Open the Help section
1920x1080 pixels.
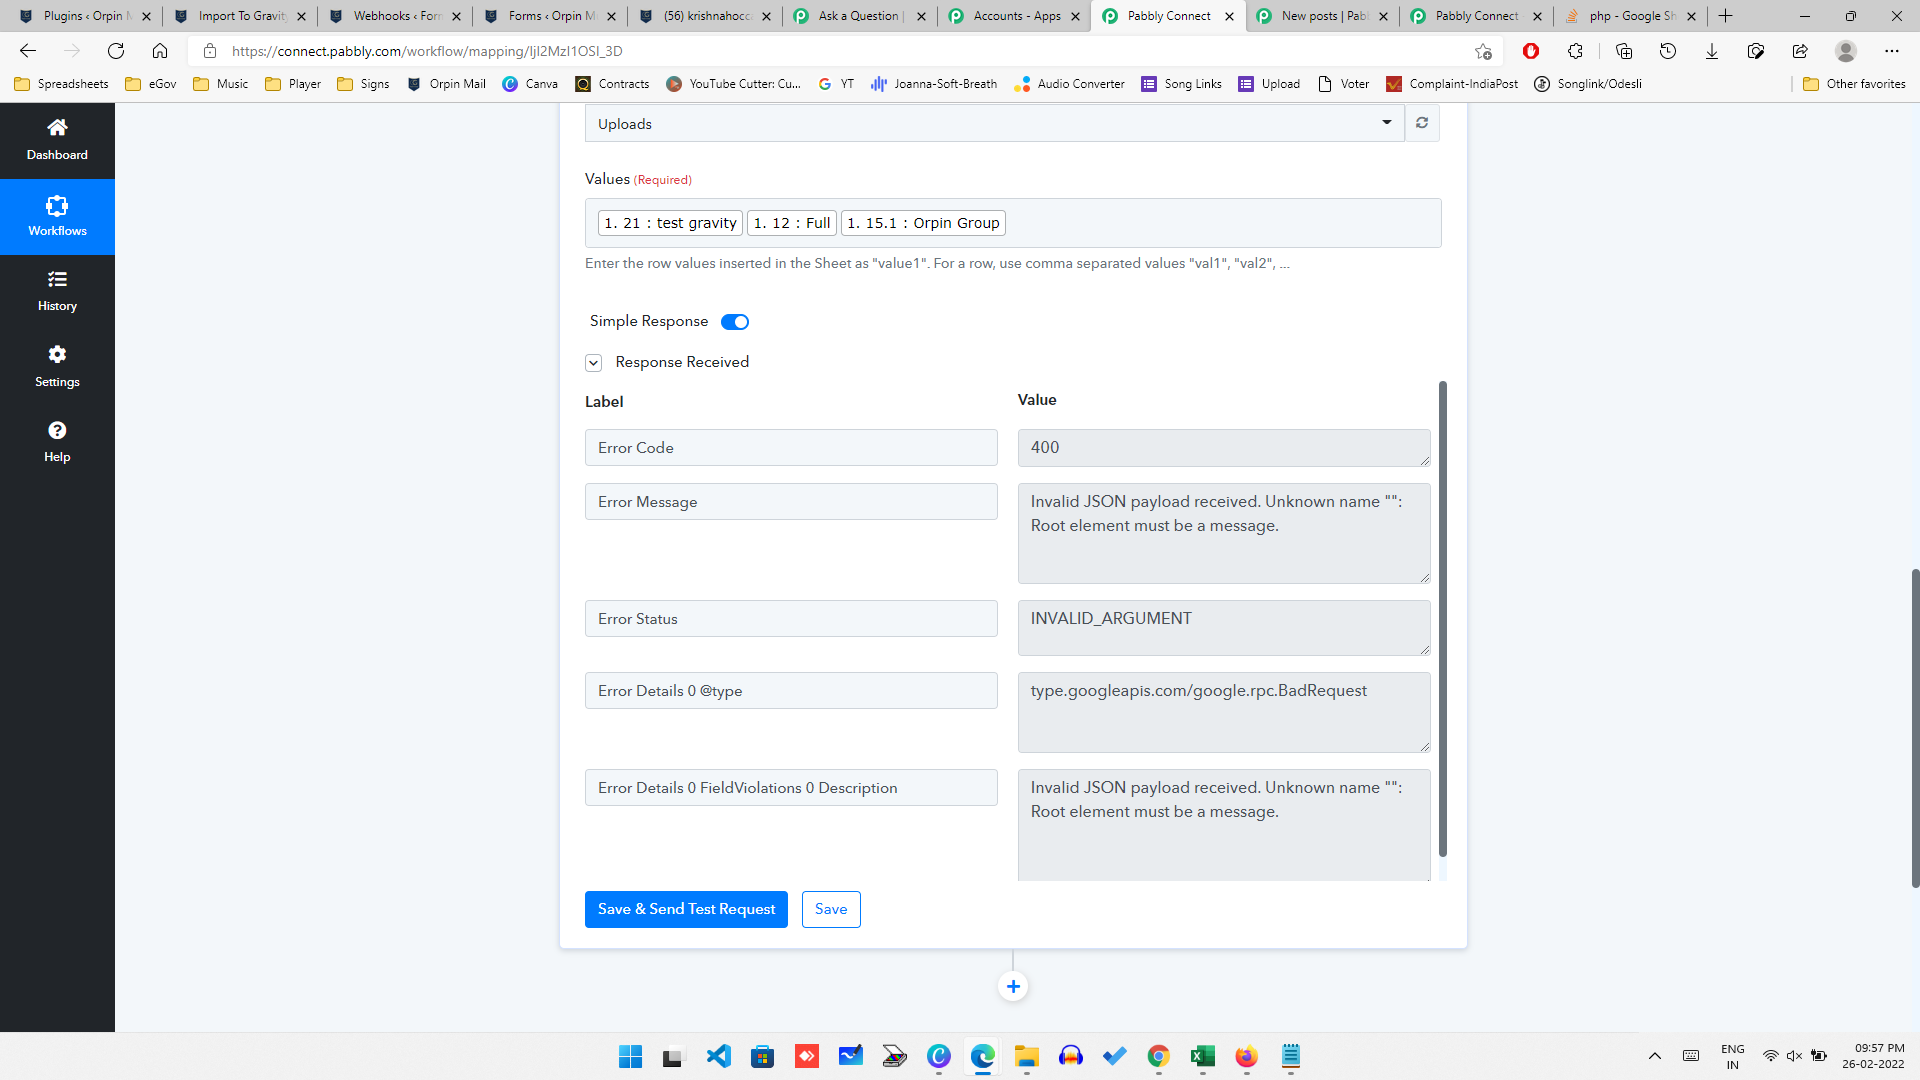(57, 442)
